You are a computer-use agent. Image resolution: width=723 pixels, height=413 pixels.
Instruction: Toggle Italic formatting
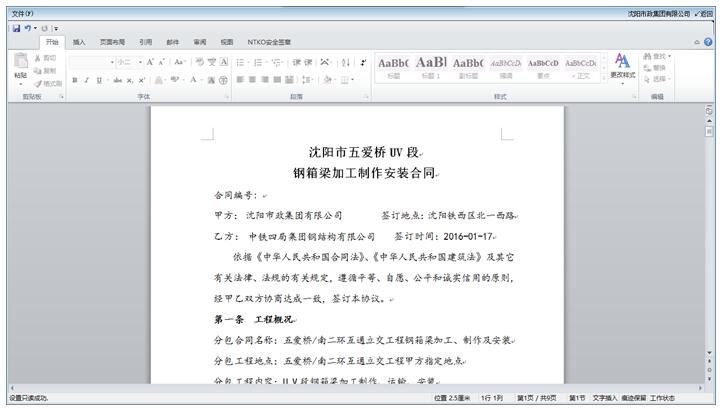[x=86, y=80]
